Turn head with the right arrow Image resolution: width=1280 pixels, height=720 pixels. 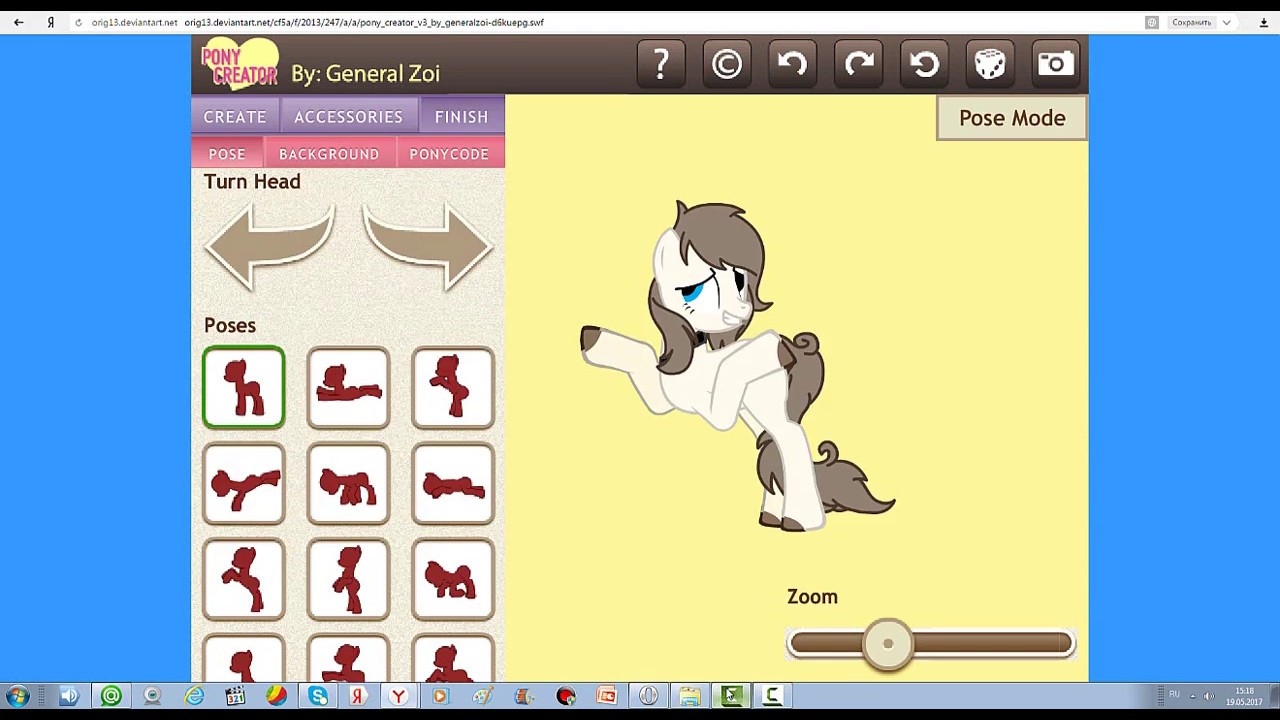[x=428, y=246]
